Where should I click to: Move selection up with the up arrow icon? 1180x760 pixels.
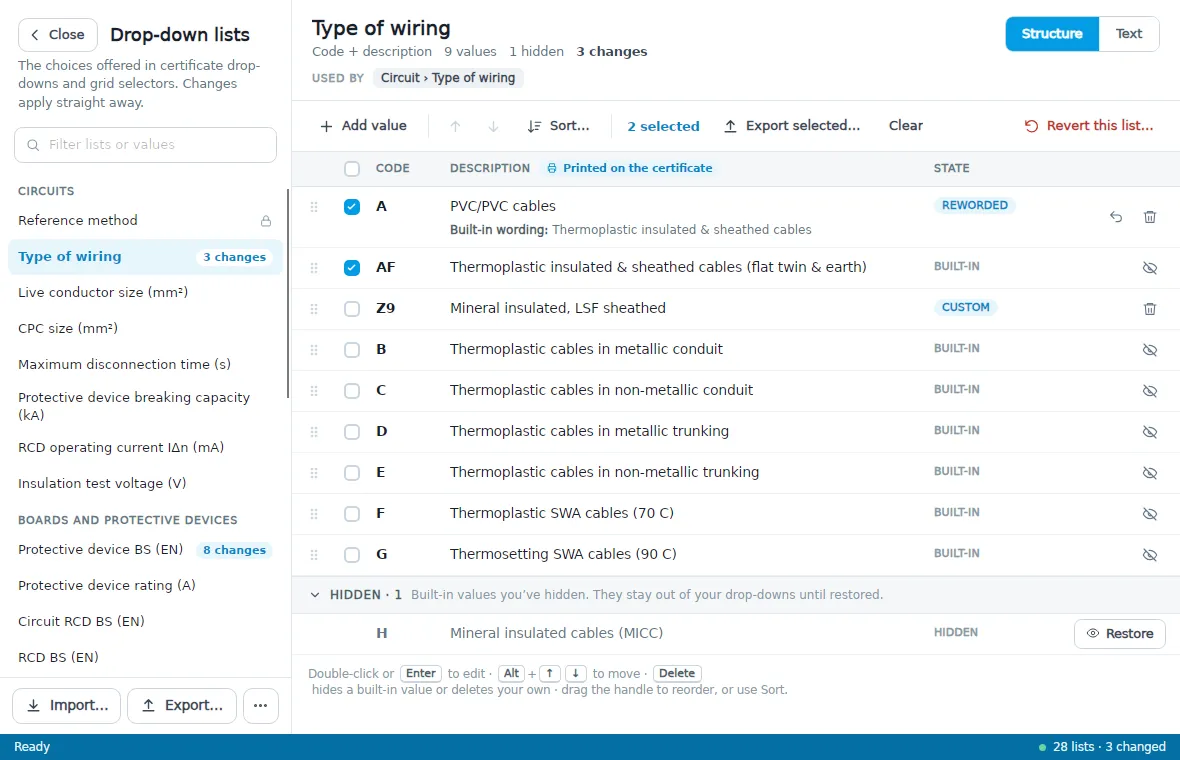455,126
